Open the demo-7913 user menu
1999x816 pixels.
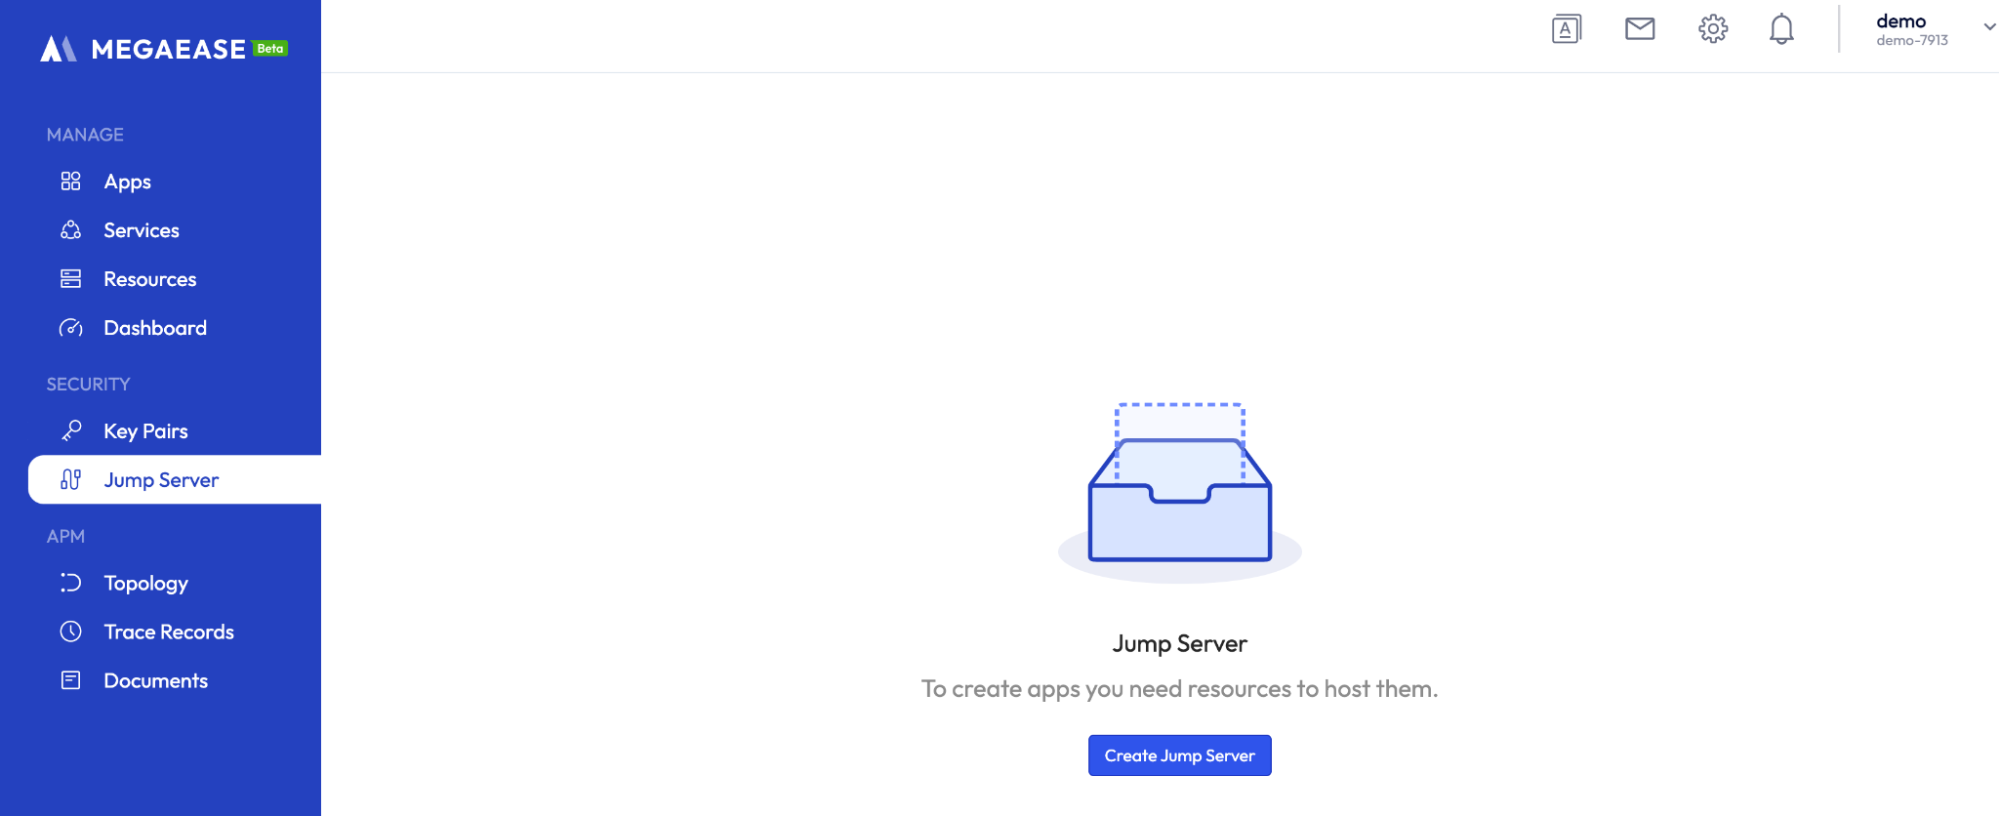1911,30
